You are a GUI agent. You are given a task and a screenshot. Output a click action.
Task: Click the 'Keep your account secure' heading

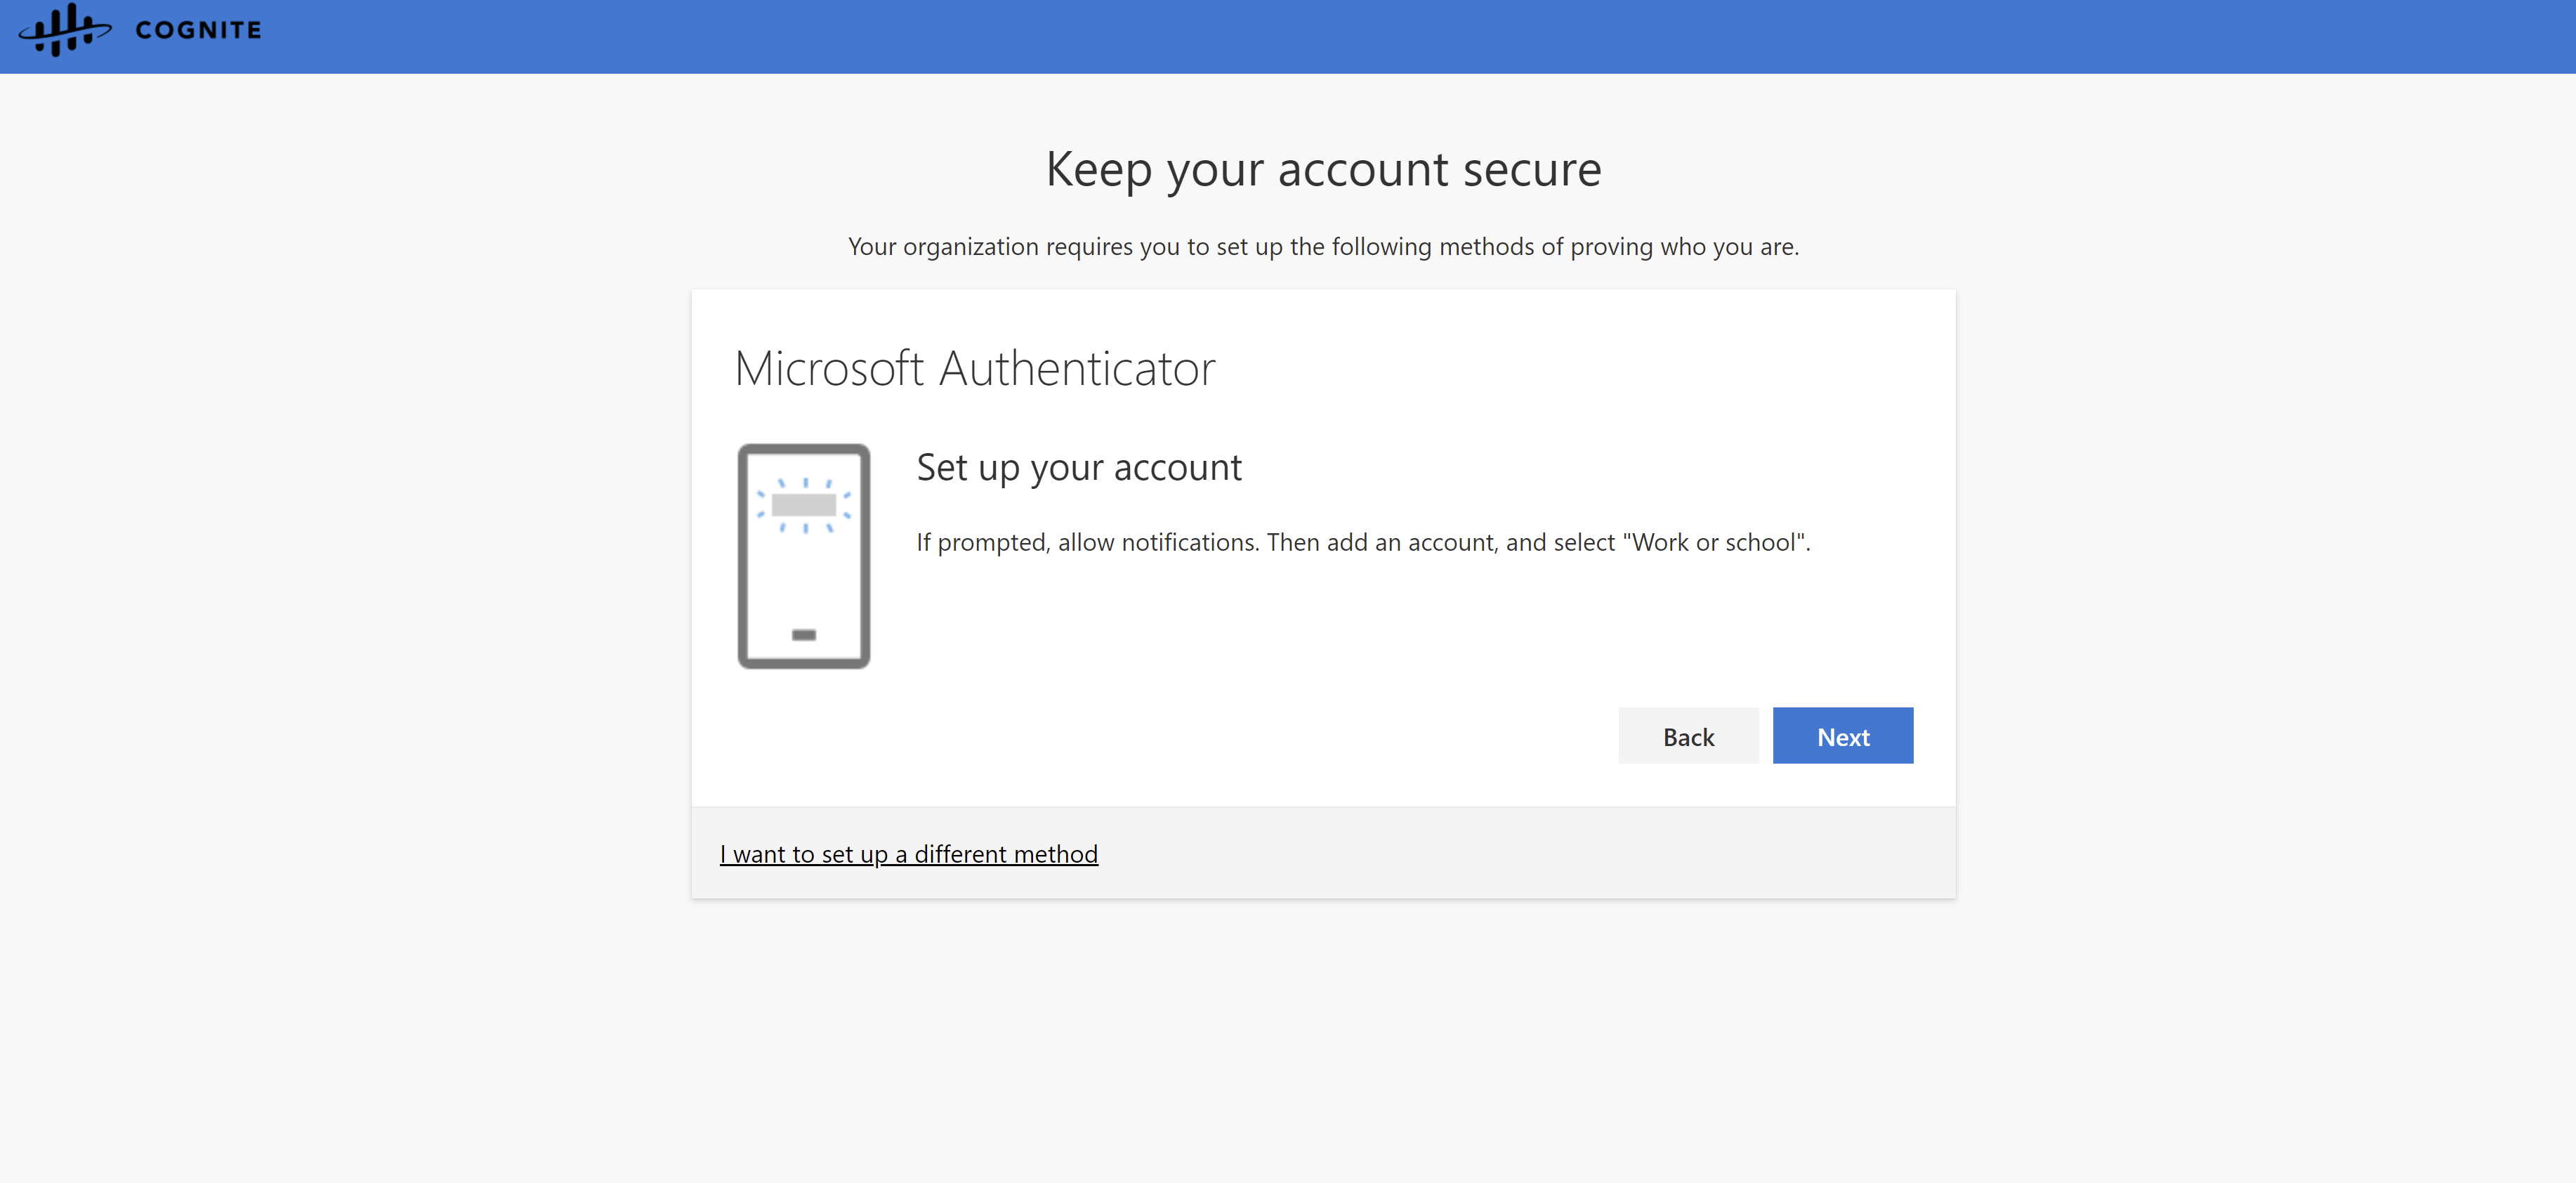click(x=1323, y=169)
